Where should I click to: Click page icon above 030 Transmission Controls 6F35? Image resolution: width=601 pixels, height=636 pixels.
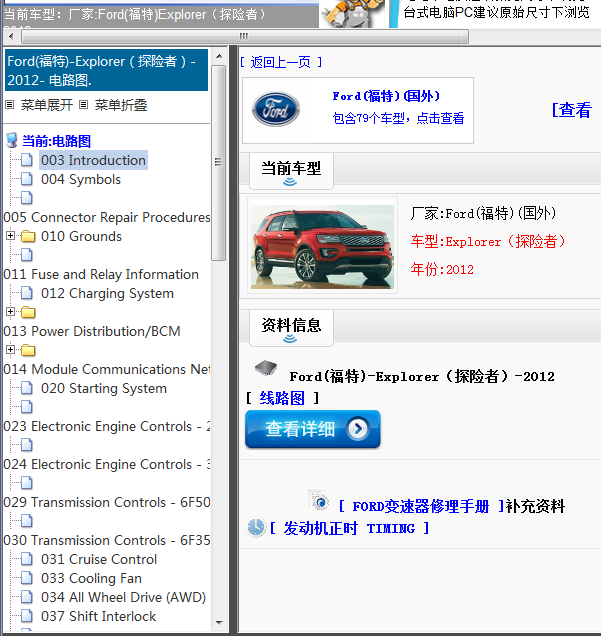[x=27, y=521]
